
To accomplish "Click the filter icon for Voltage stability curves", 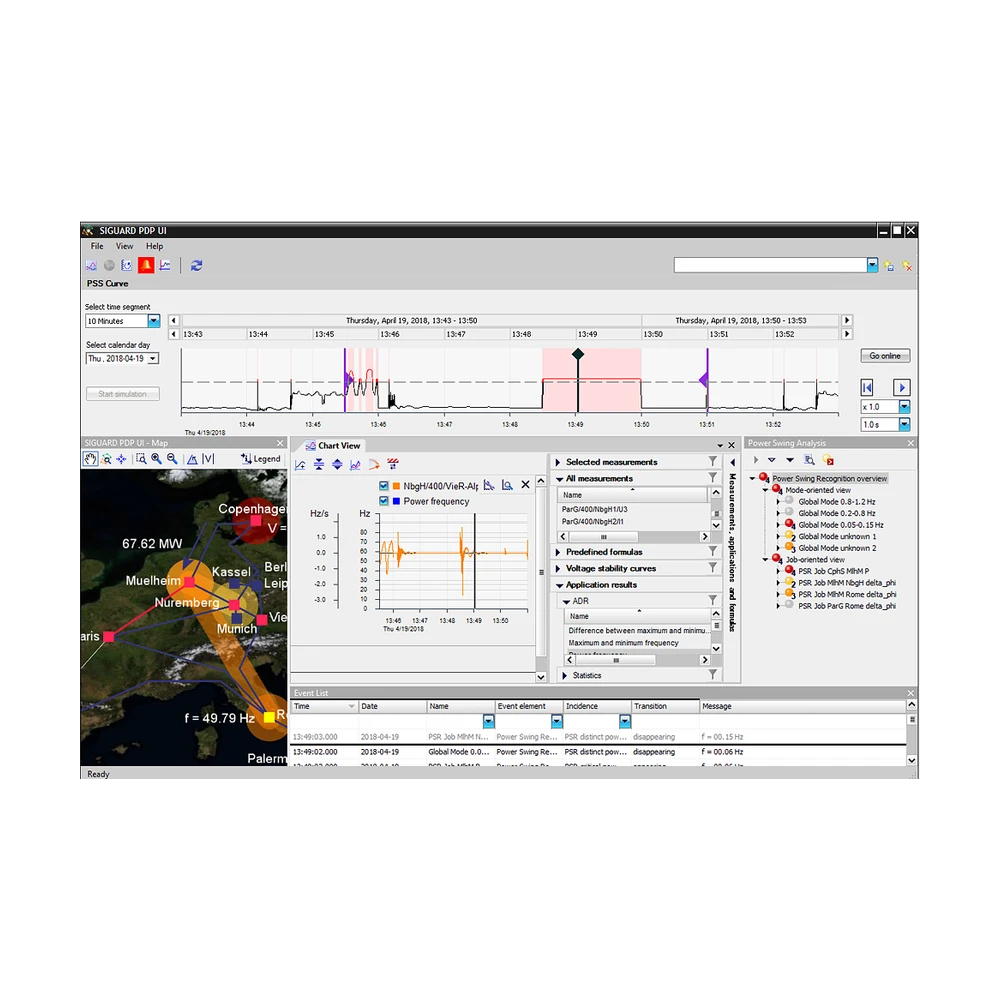I will 712,568.
